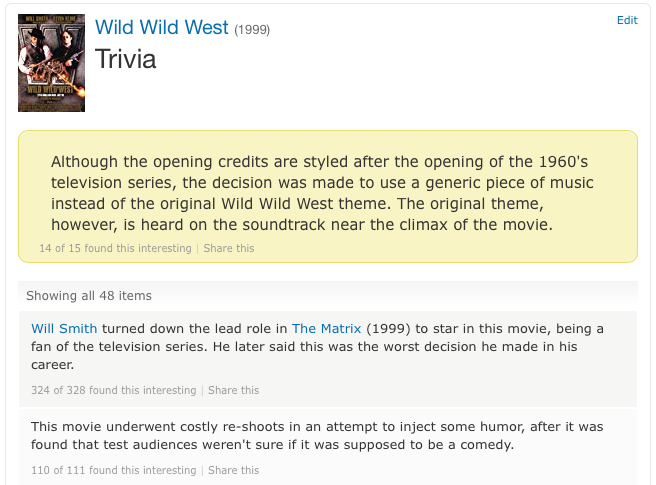Click the (1999) year after The Matrix
The height and width of the screenshot is (485, 656).
pos(388,328)
